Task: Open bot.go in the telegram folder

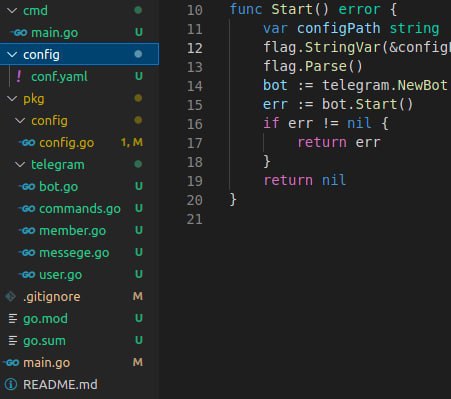Action: [x=59, y=187]
